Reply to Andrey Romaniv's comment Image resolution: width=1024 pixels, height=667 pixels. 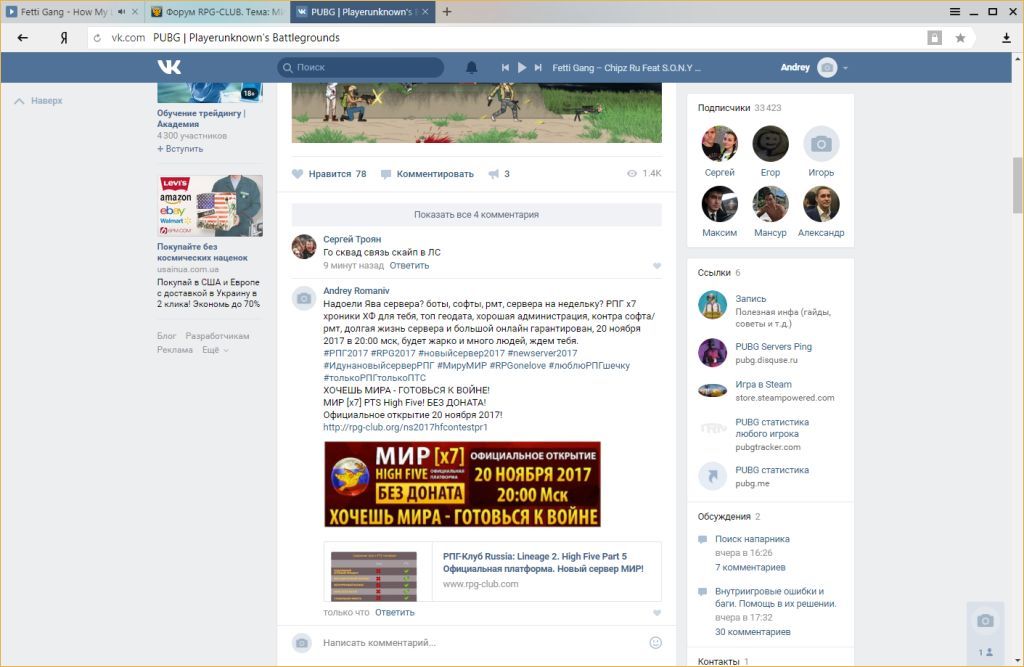[394, 612]
